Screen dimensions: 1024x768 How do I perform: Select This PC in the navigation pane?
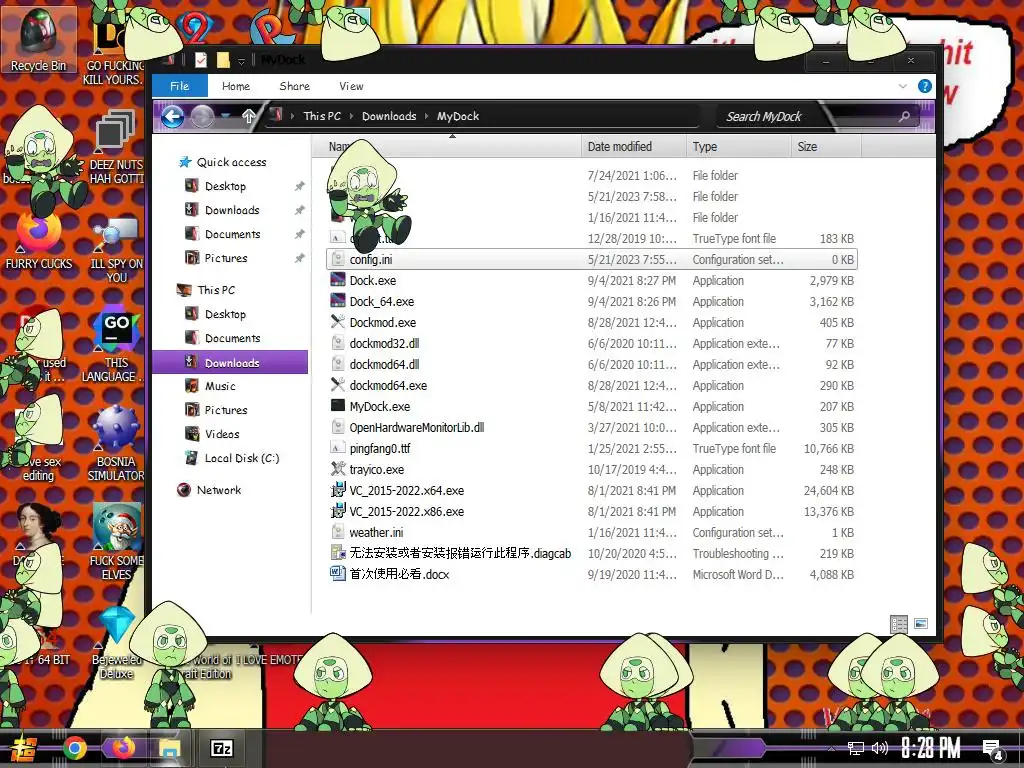[x=216, y=290]
